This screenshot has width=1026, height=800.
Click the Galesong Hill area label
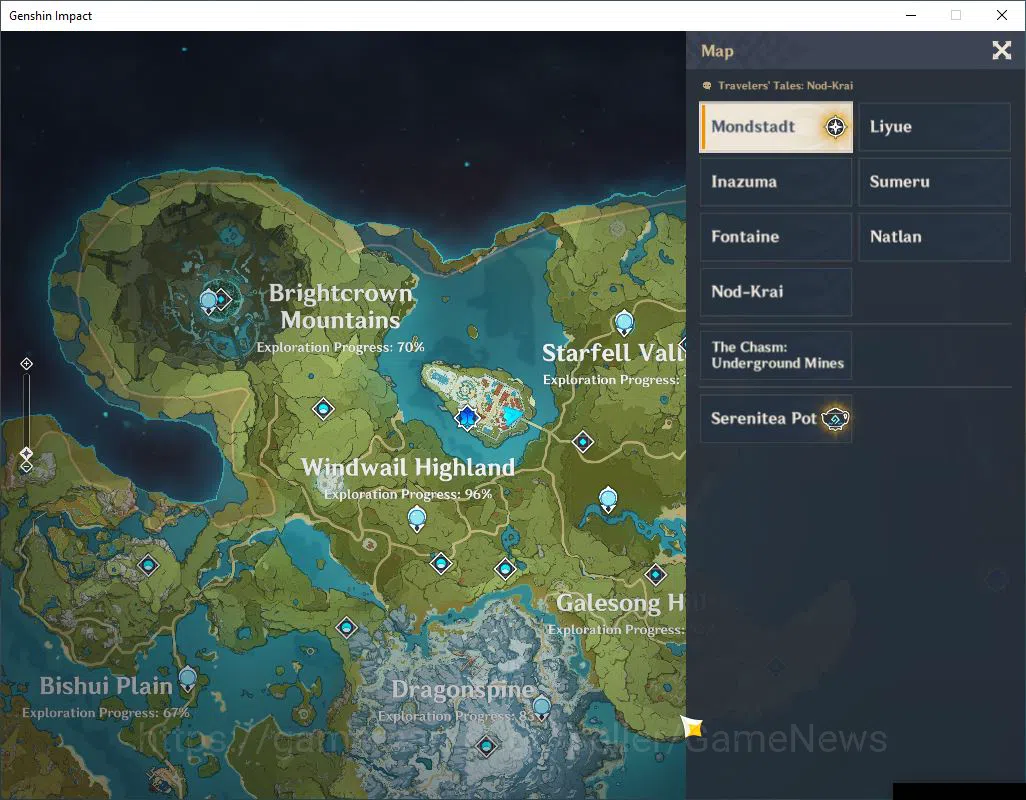pos(620,602)
